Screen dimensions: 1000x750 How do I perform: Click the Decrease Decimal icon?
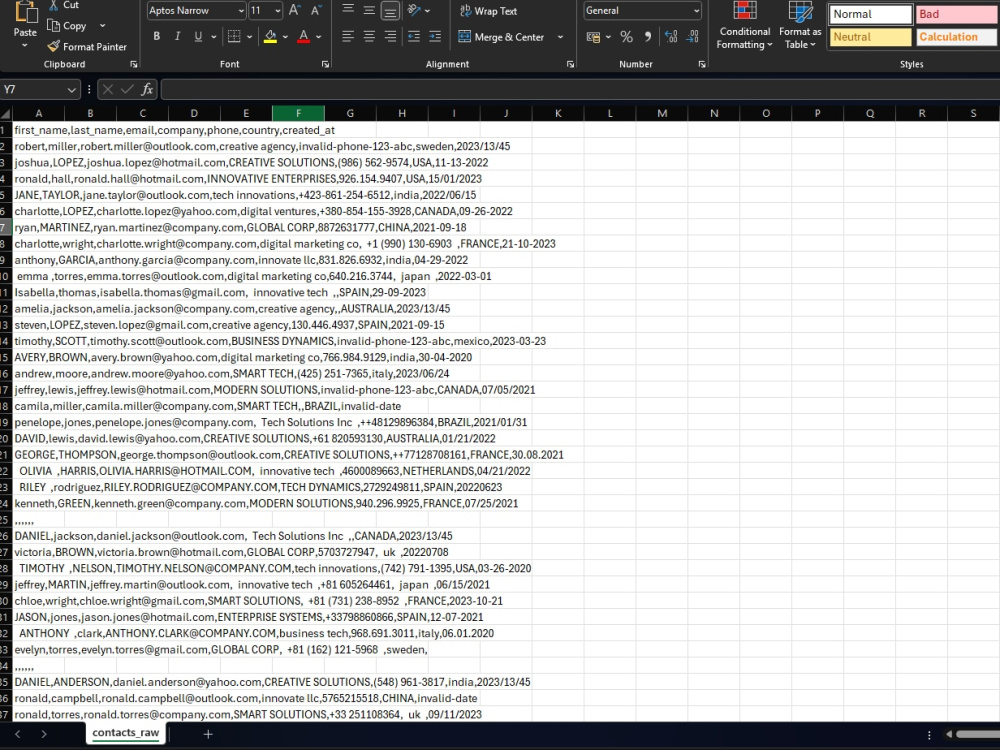click(693, 37)
